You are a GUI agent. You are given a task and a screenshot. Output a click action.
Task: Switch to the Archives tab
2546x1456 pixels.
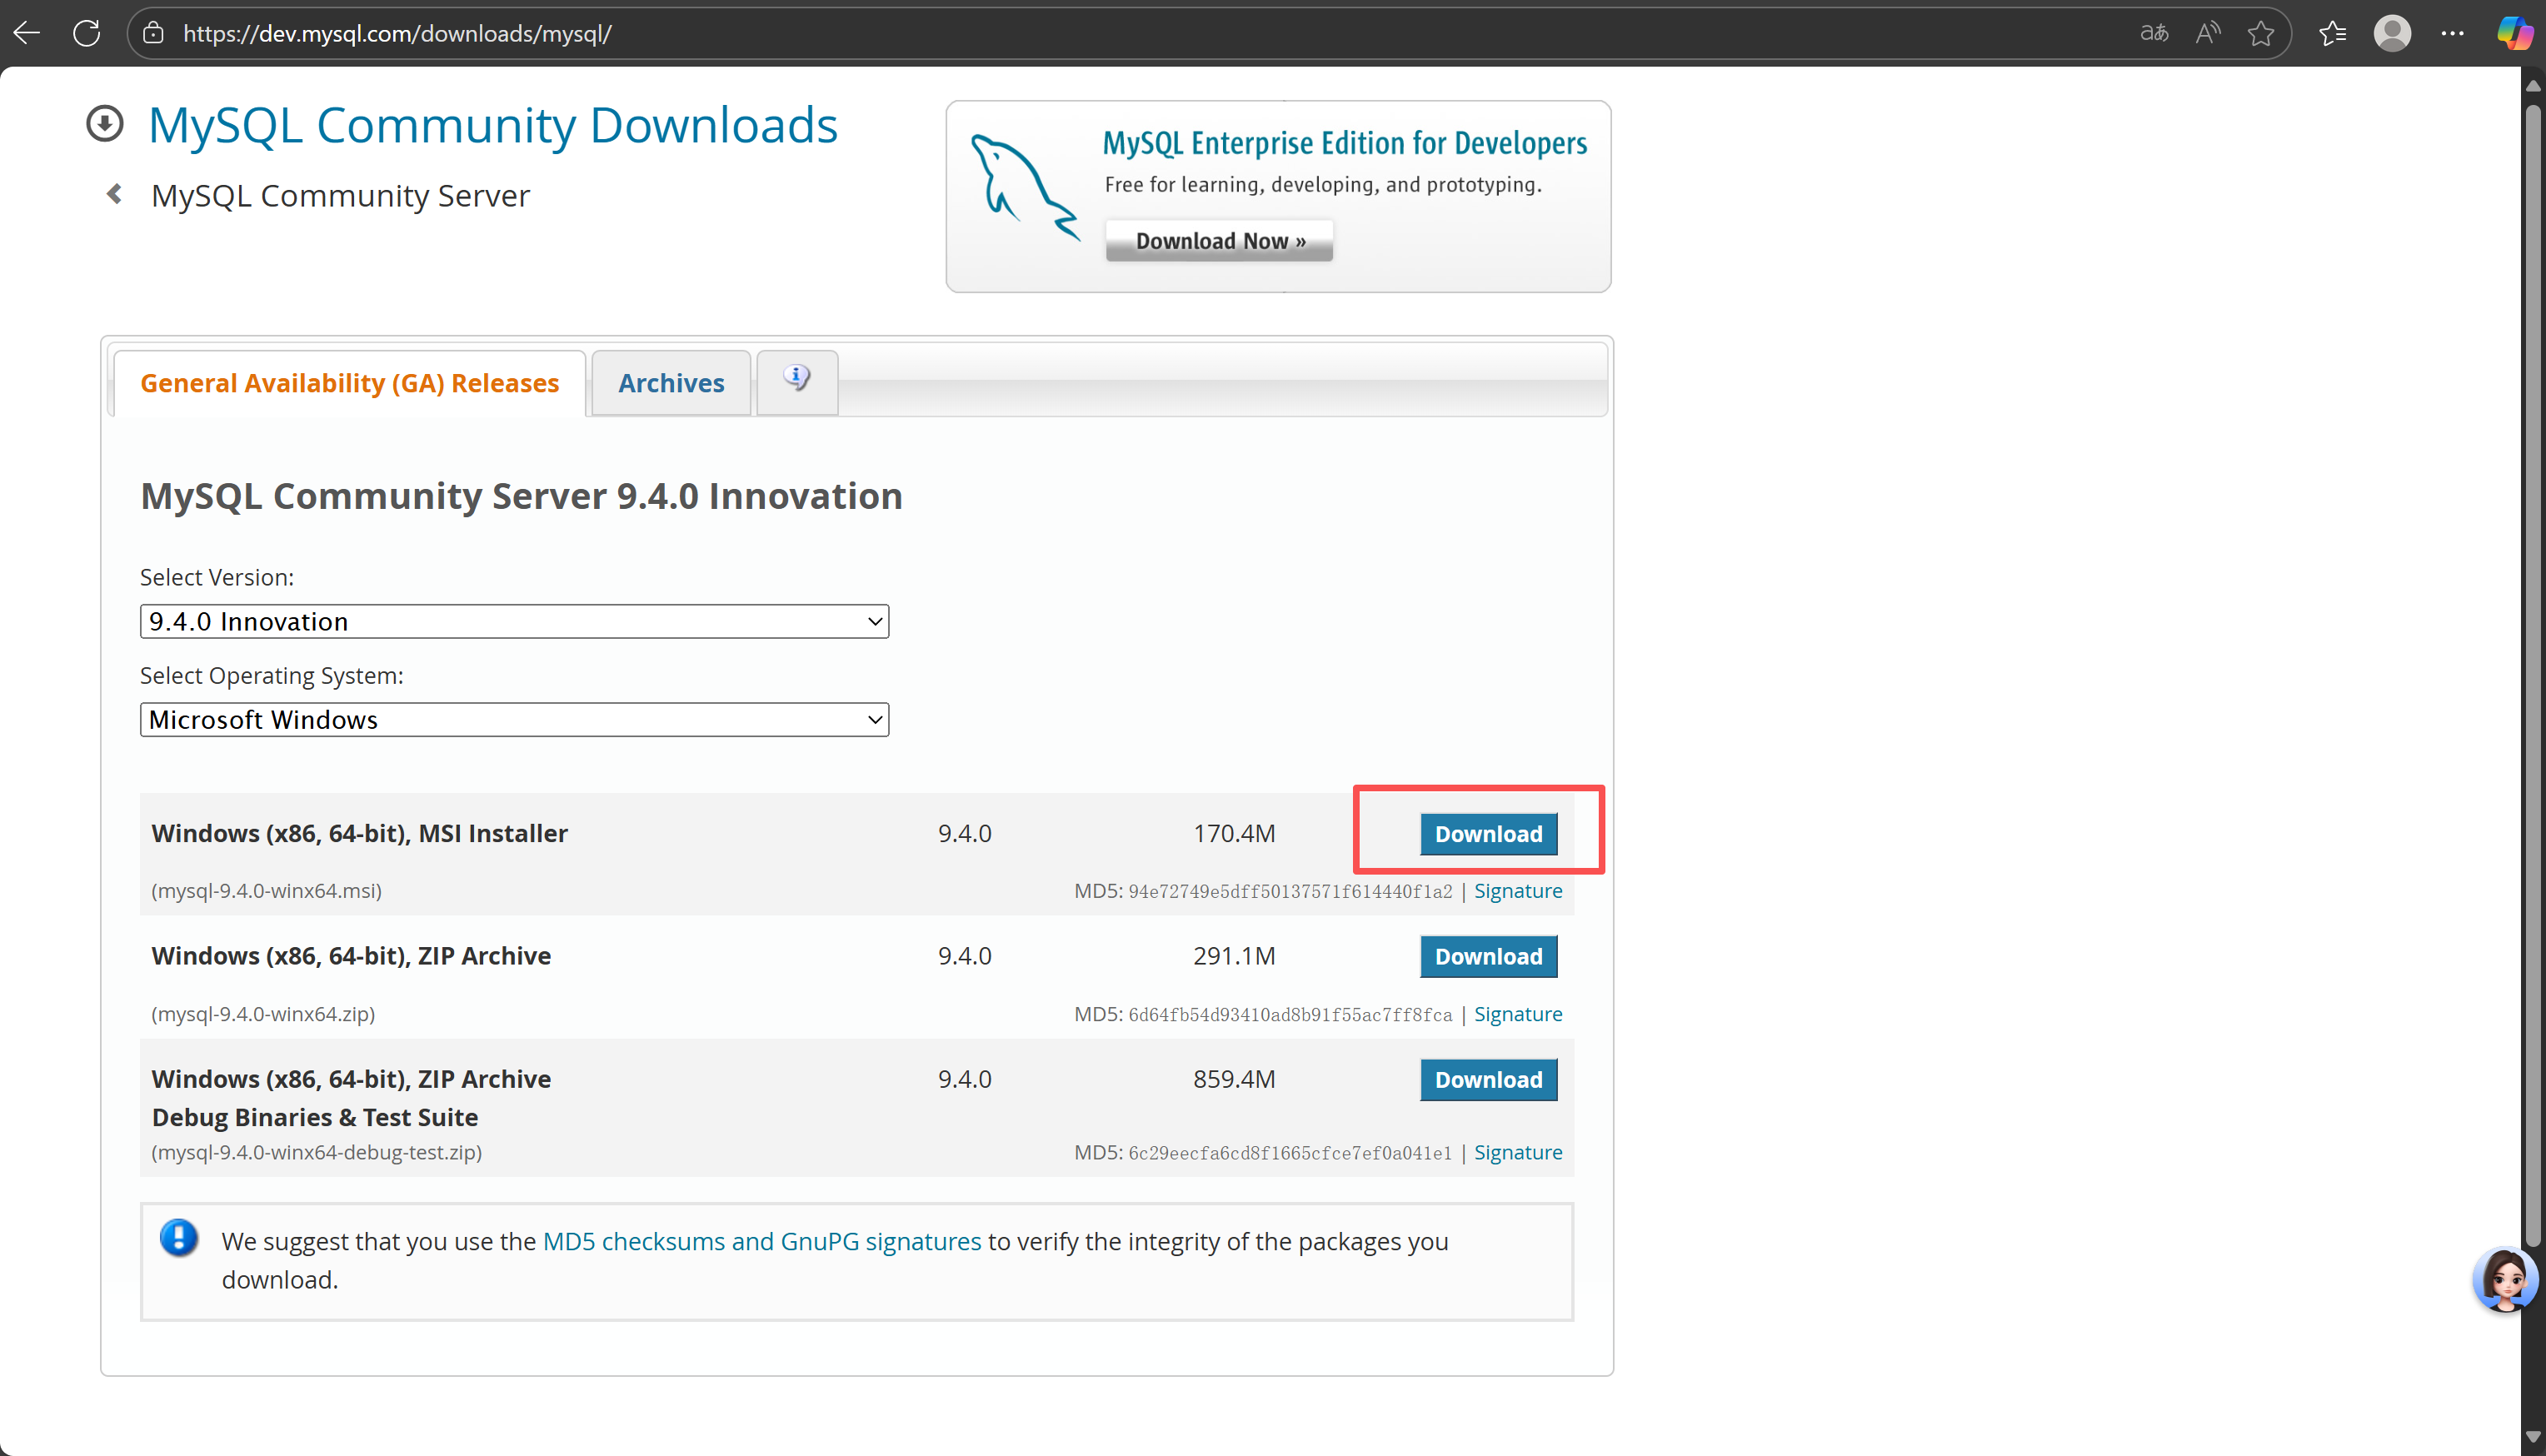coord(671,383)
